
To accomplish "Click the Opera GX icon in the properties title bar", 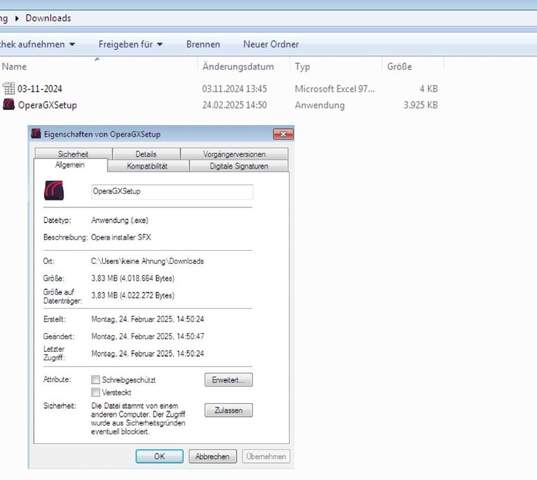I will [36, 134].
